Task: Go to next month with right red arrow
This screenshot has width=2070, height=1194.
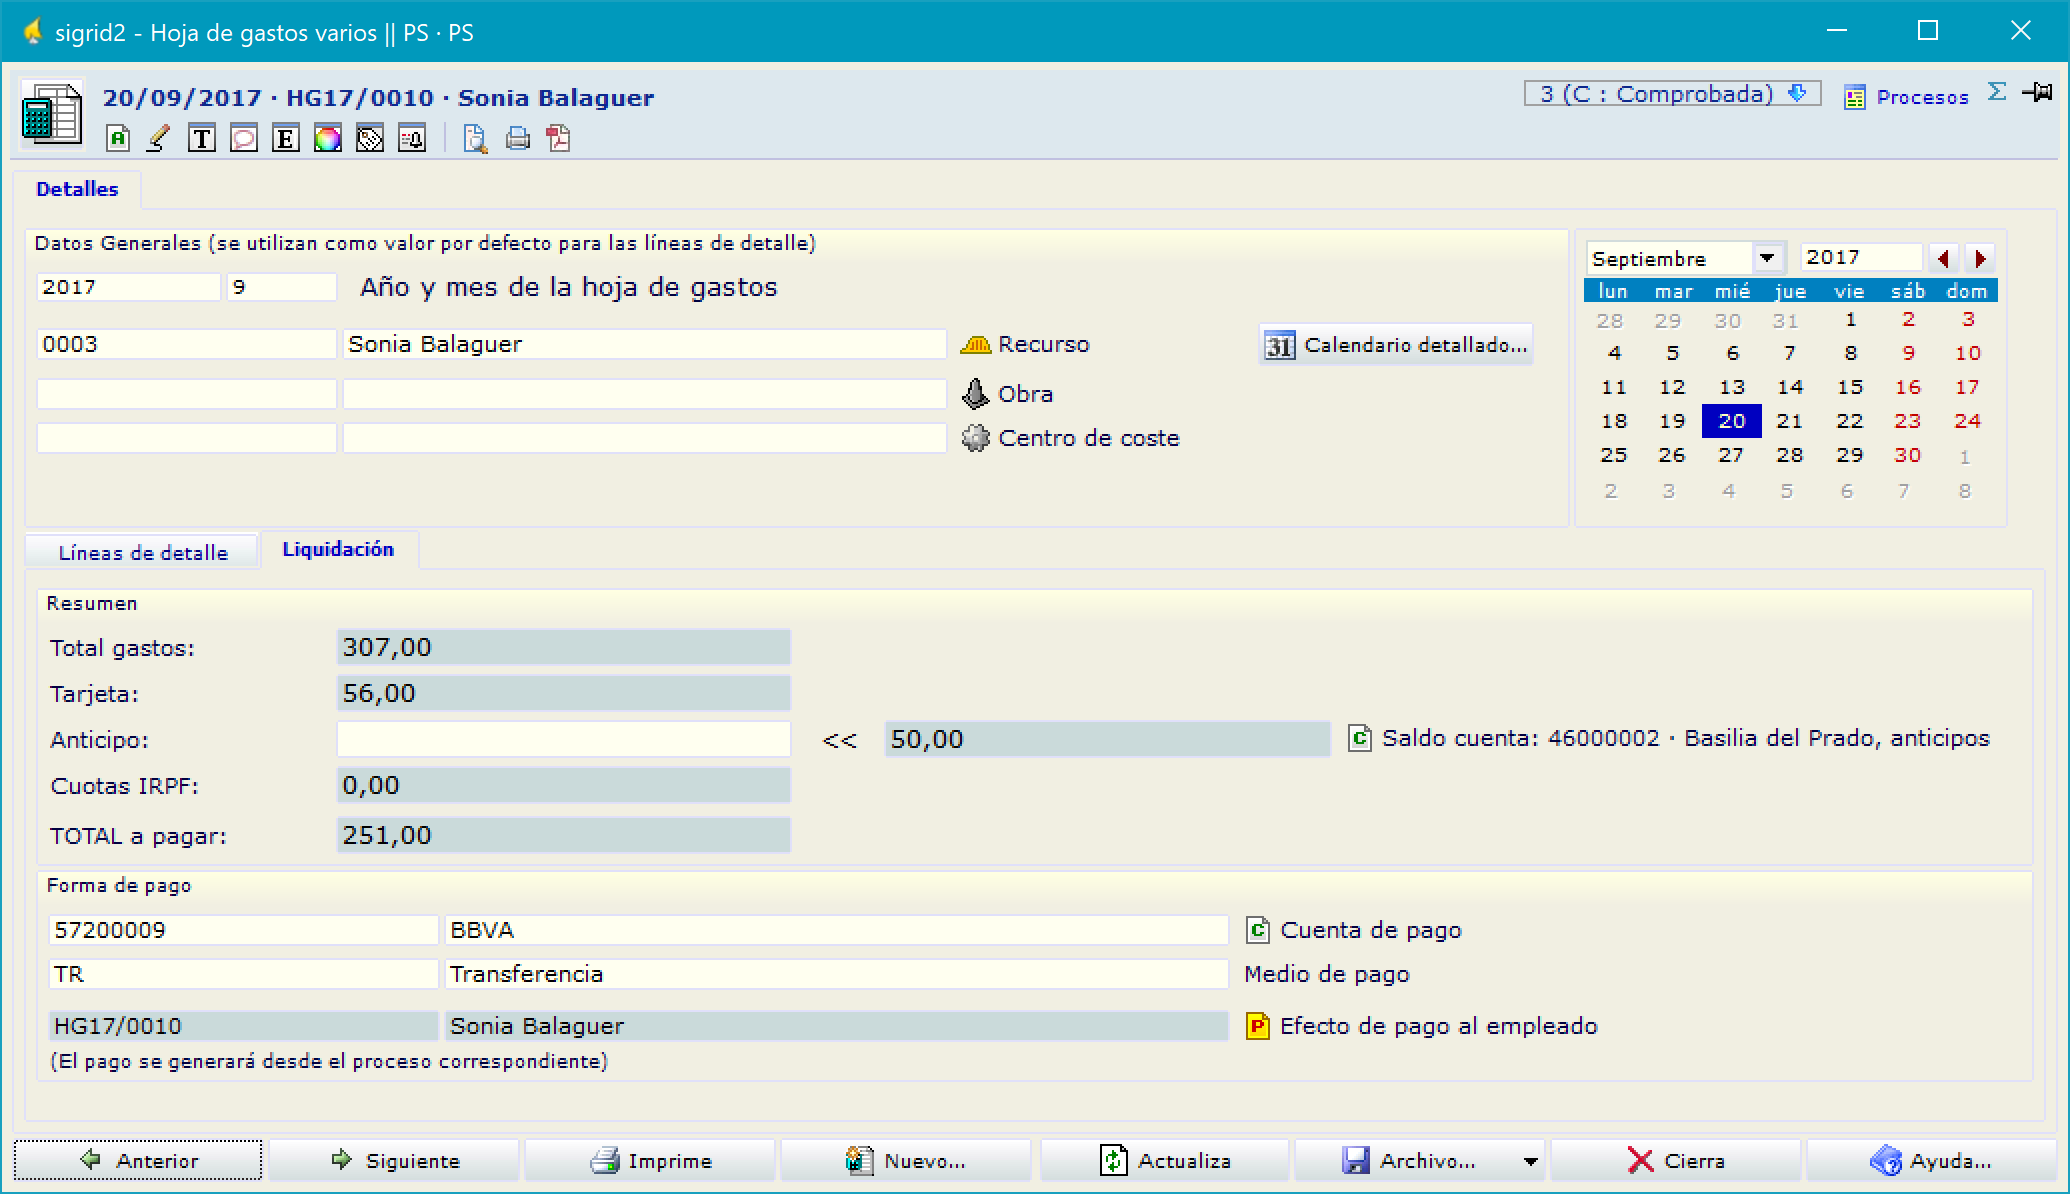Action: pos(1979,258)
